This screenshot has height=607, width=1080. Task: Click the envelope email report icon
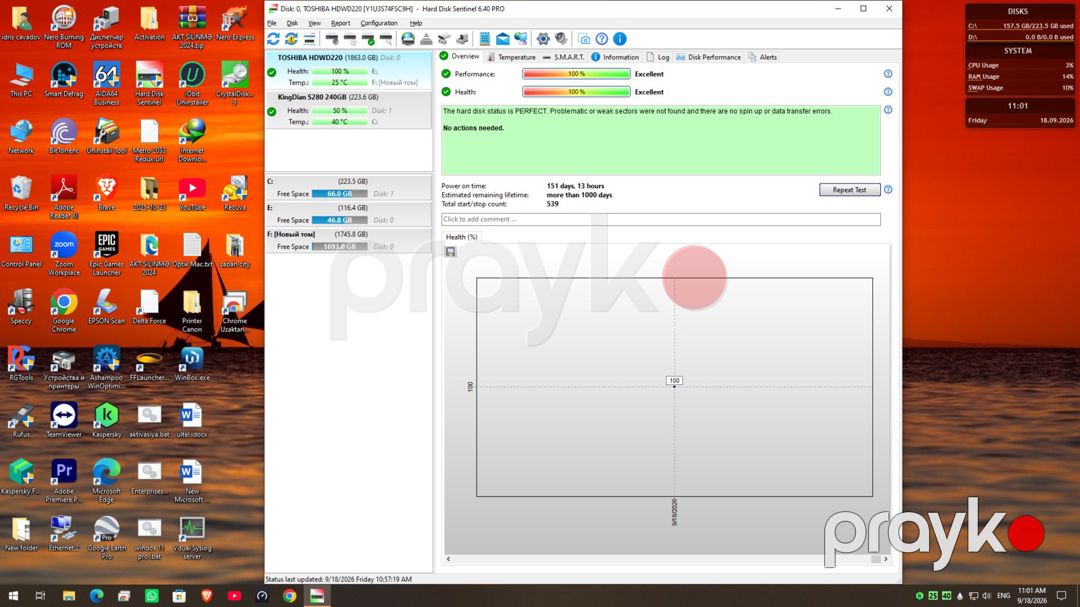tap(503, 39)
